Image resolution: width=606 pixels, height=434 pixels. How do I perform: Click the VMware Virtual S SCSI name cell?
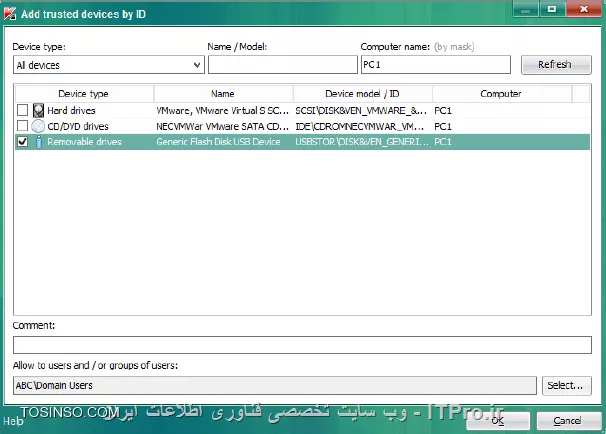point(223,111)
